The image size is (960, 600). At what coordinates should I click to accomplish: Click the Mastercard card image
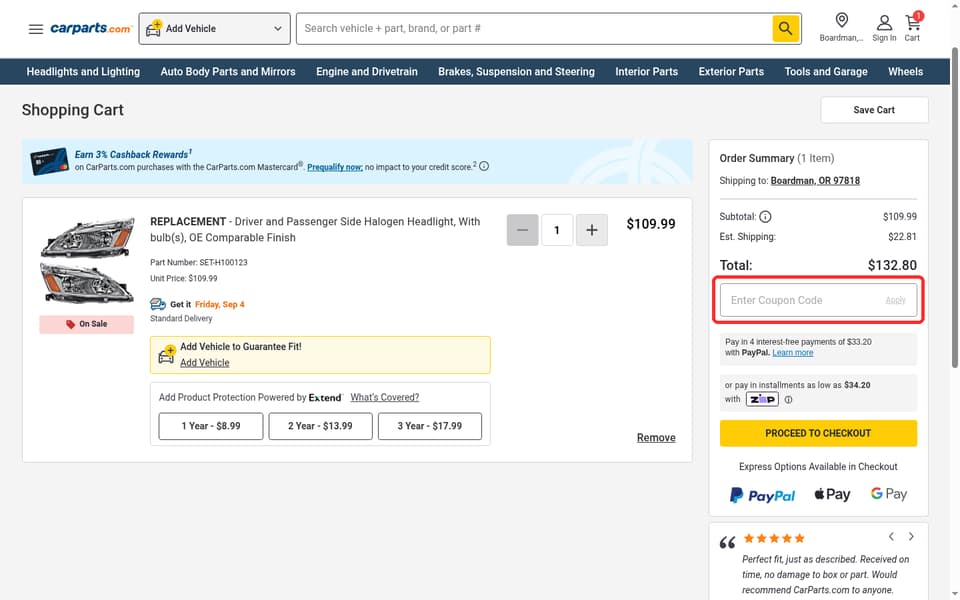(x=50, y=161)
